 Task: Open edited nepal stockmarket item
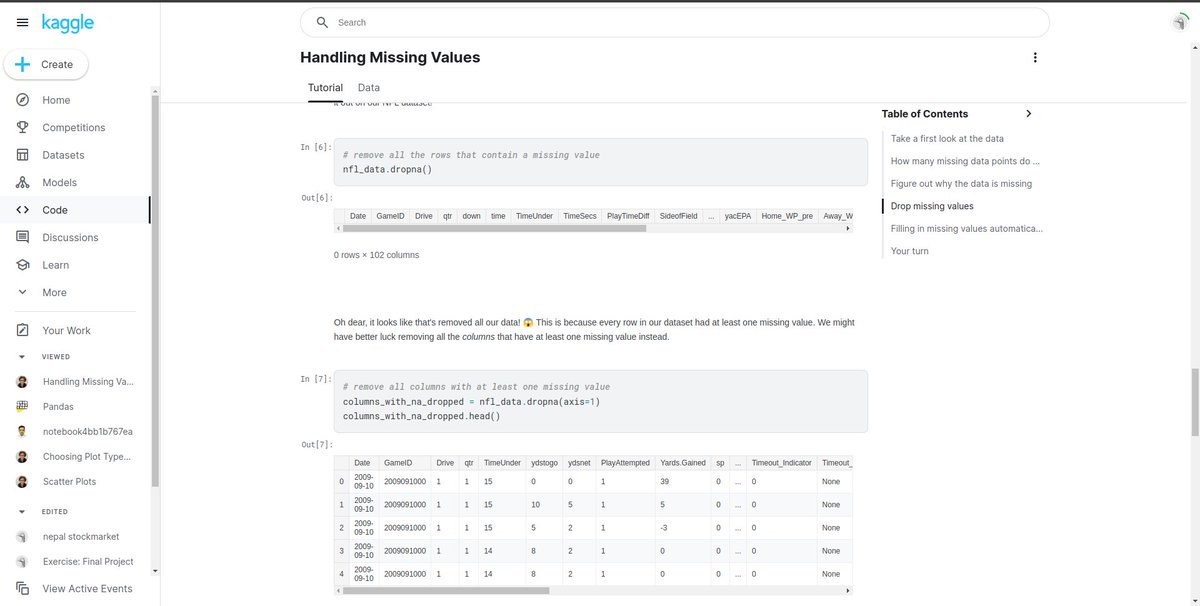pyautogui.click(x=80, y=536)
